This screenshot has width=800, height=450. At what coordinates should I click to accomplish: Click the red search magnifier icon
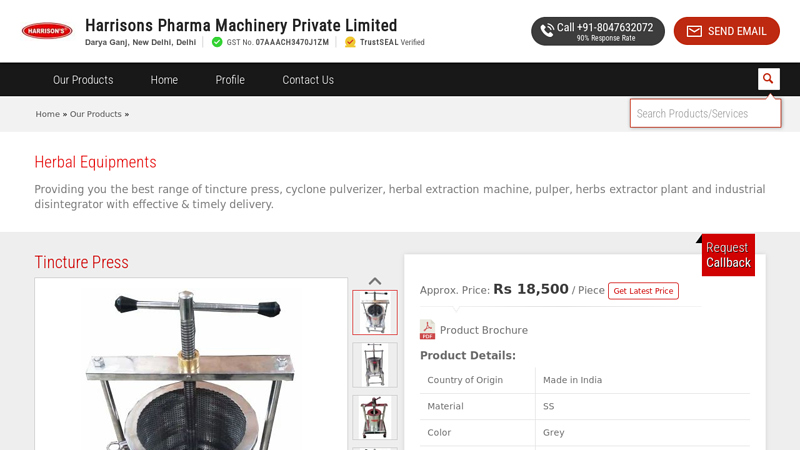(x=768, y=79)
